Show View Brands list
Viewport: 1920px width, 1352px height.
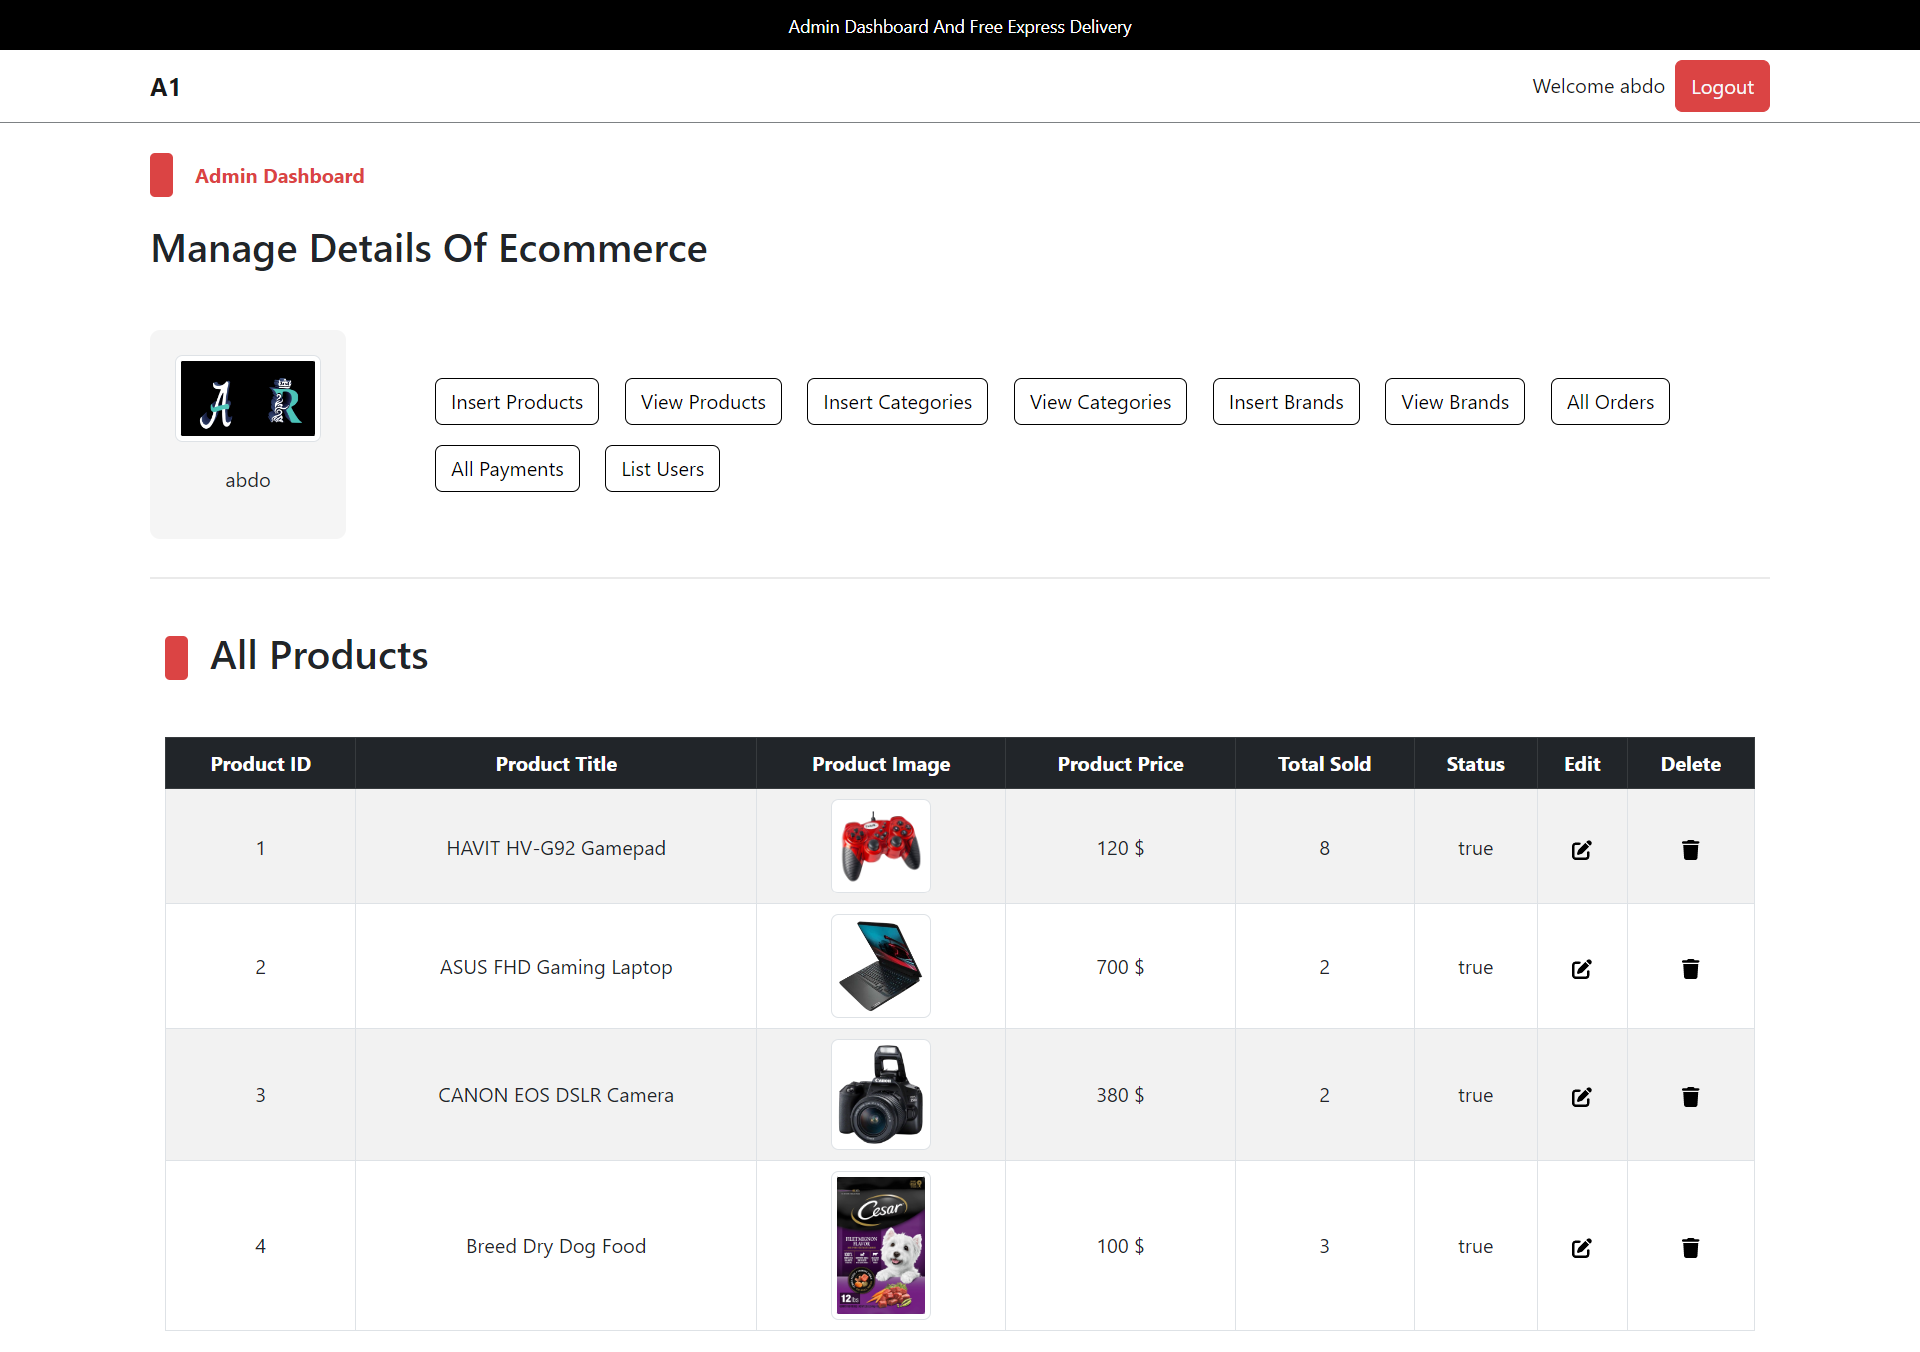[1454, 402]
